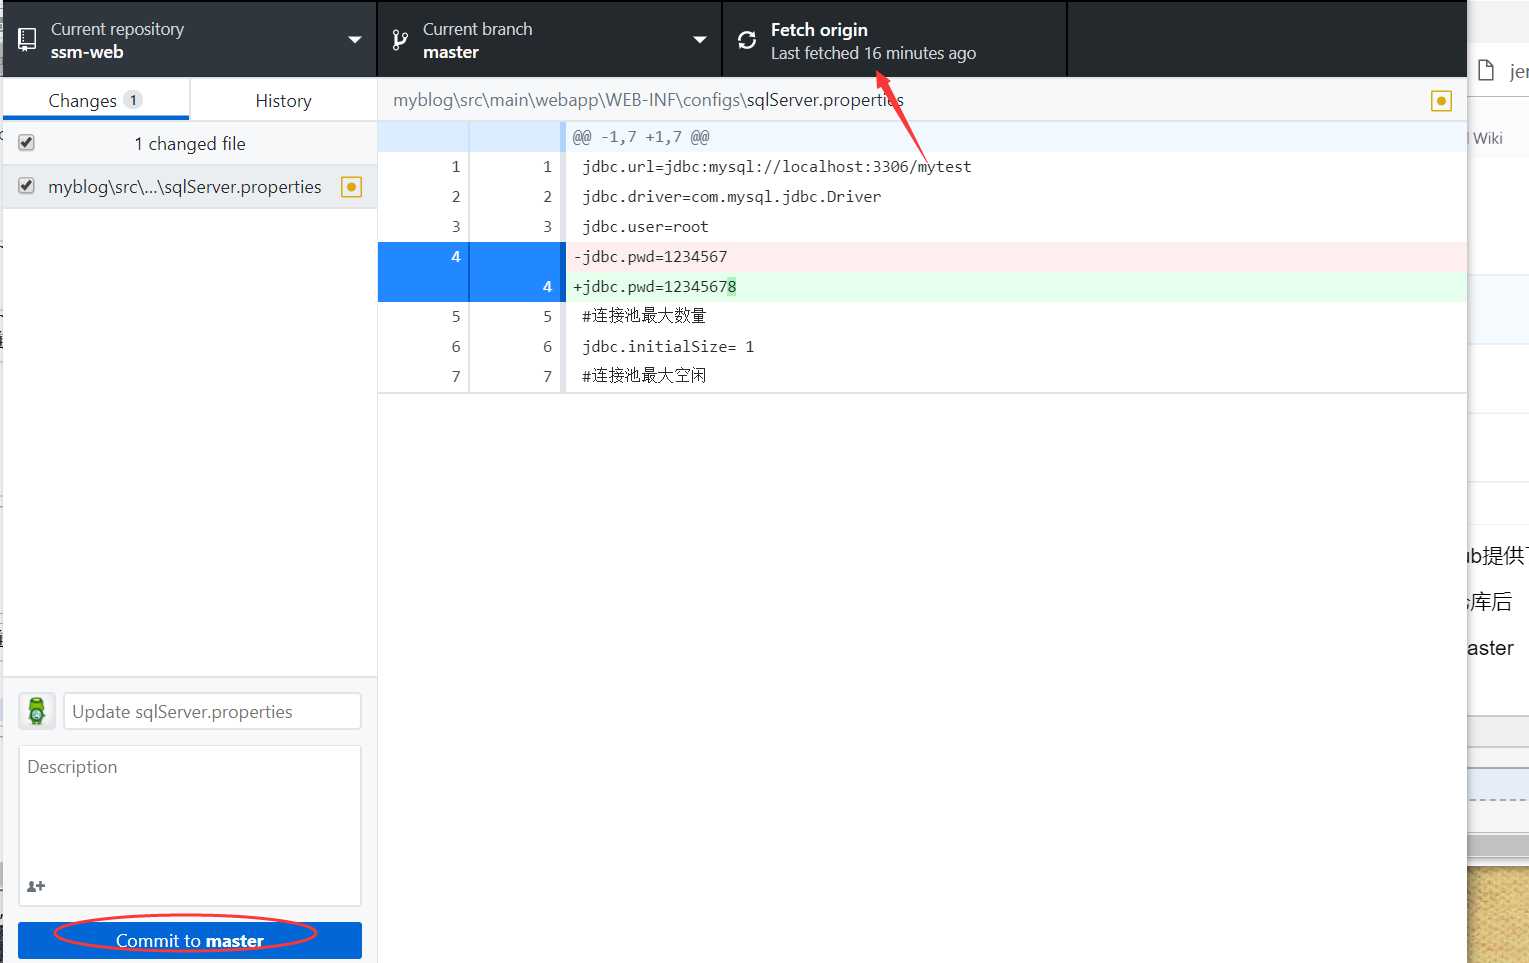Screen dimensions: 1529x963
Task: Click the add co-authors icon
Action: [x=36, y=886]
